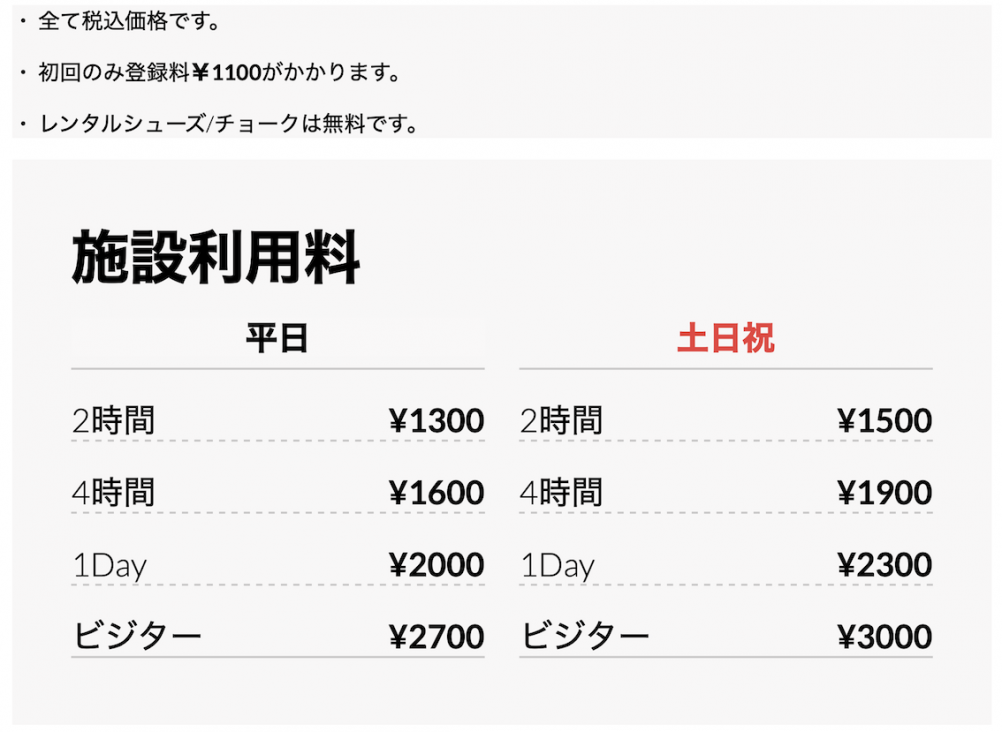The image size is (1002, 732).
Task: Click the レンタルシューズ/チョーク free note
Action: [228, 123]
